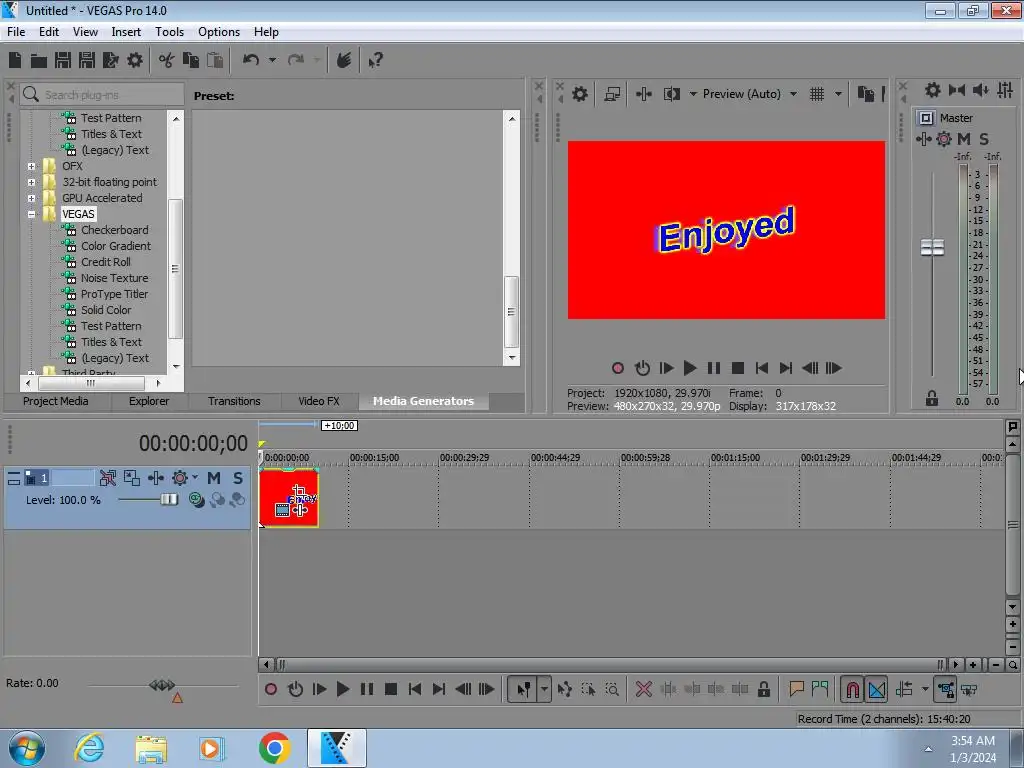Image resolution: width=1024 pixels, height=768 pixels.
Task: Pause playback in the timeline transport
Action: click(x=367, y=689)
